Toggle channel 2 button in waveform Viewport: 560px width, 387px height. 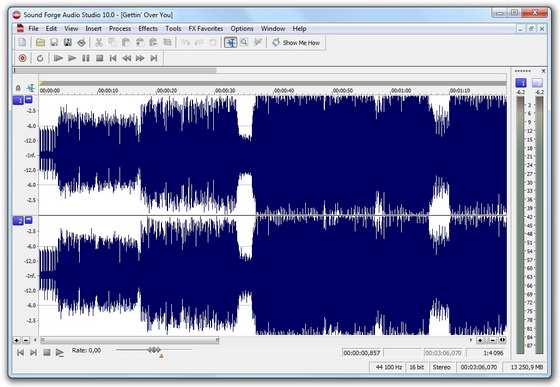18,221
